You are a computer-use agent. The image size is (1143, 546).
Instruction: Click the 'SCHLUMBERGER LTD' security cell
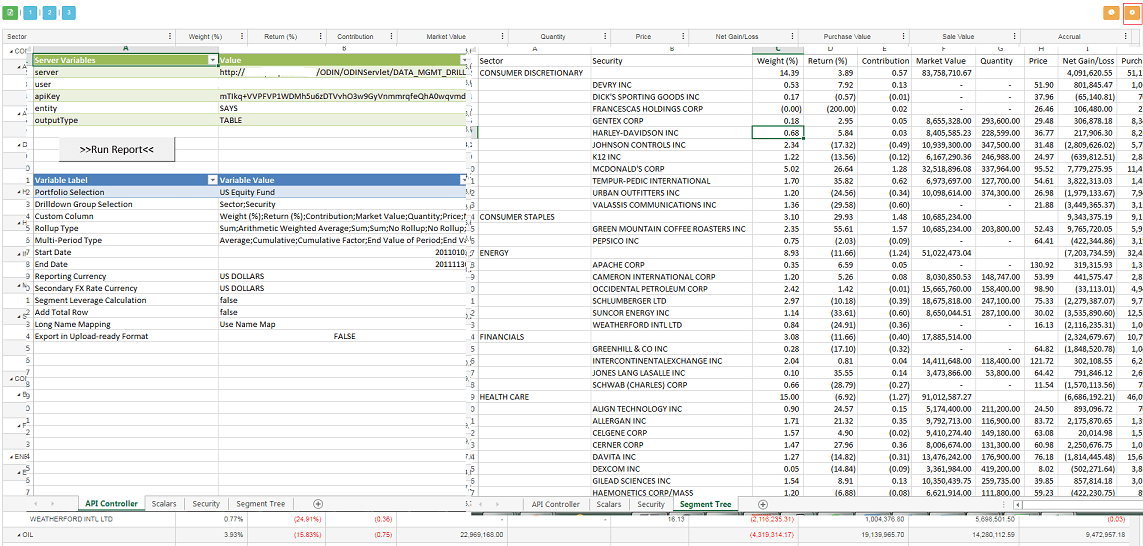click(671, 300)
